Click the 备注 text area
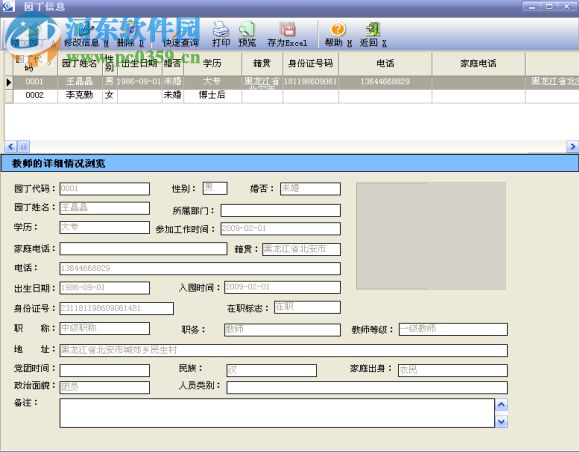 point(277,413)
